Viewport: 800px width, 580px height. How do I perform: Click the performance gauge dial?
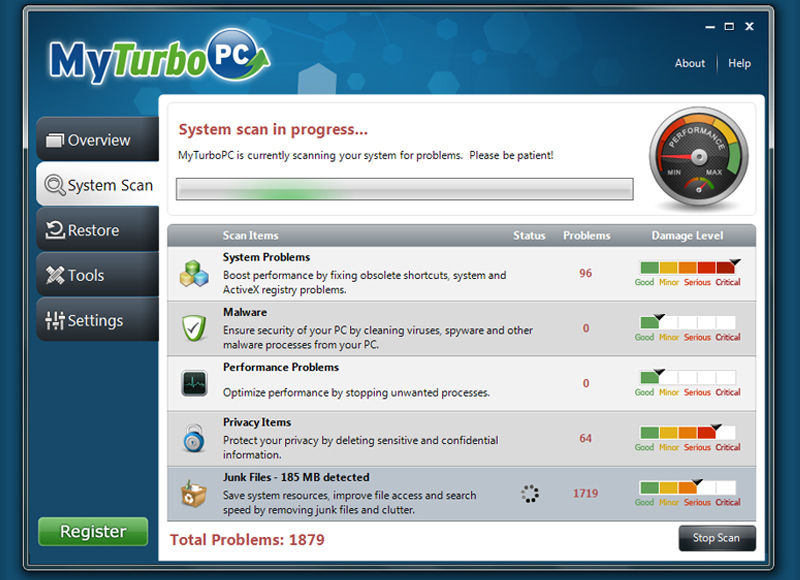699,157
